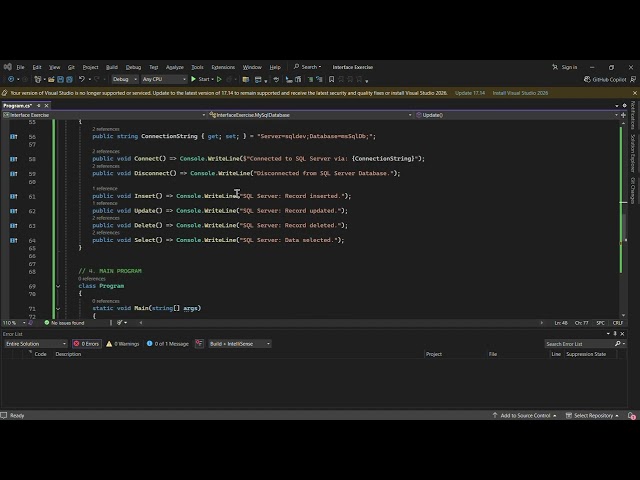Click the Error List search magnifier icon
The width and height of the screenshot is (640, 480).
coord(618,344)
